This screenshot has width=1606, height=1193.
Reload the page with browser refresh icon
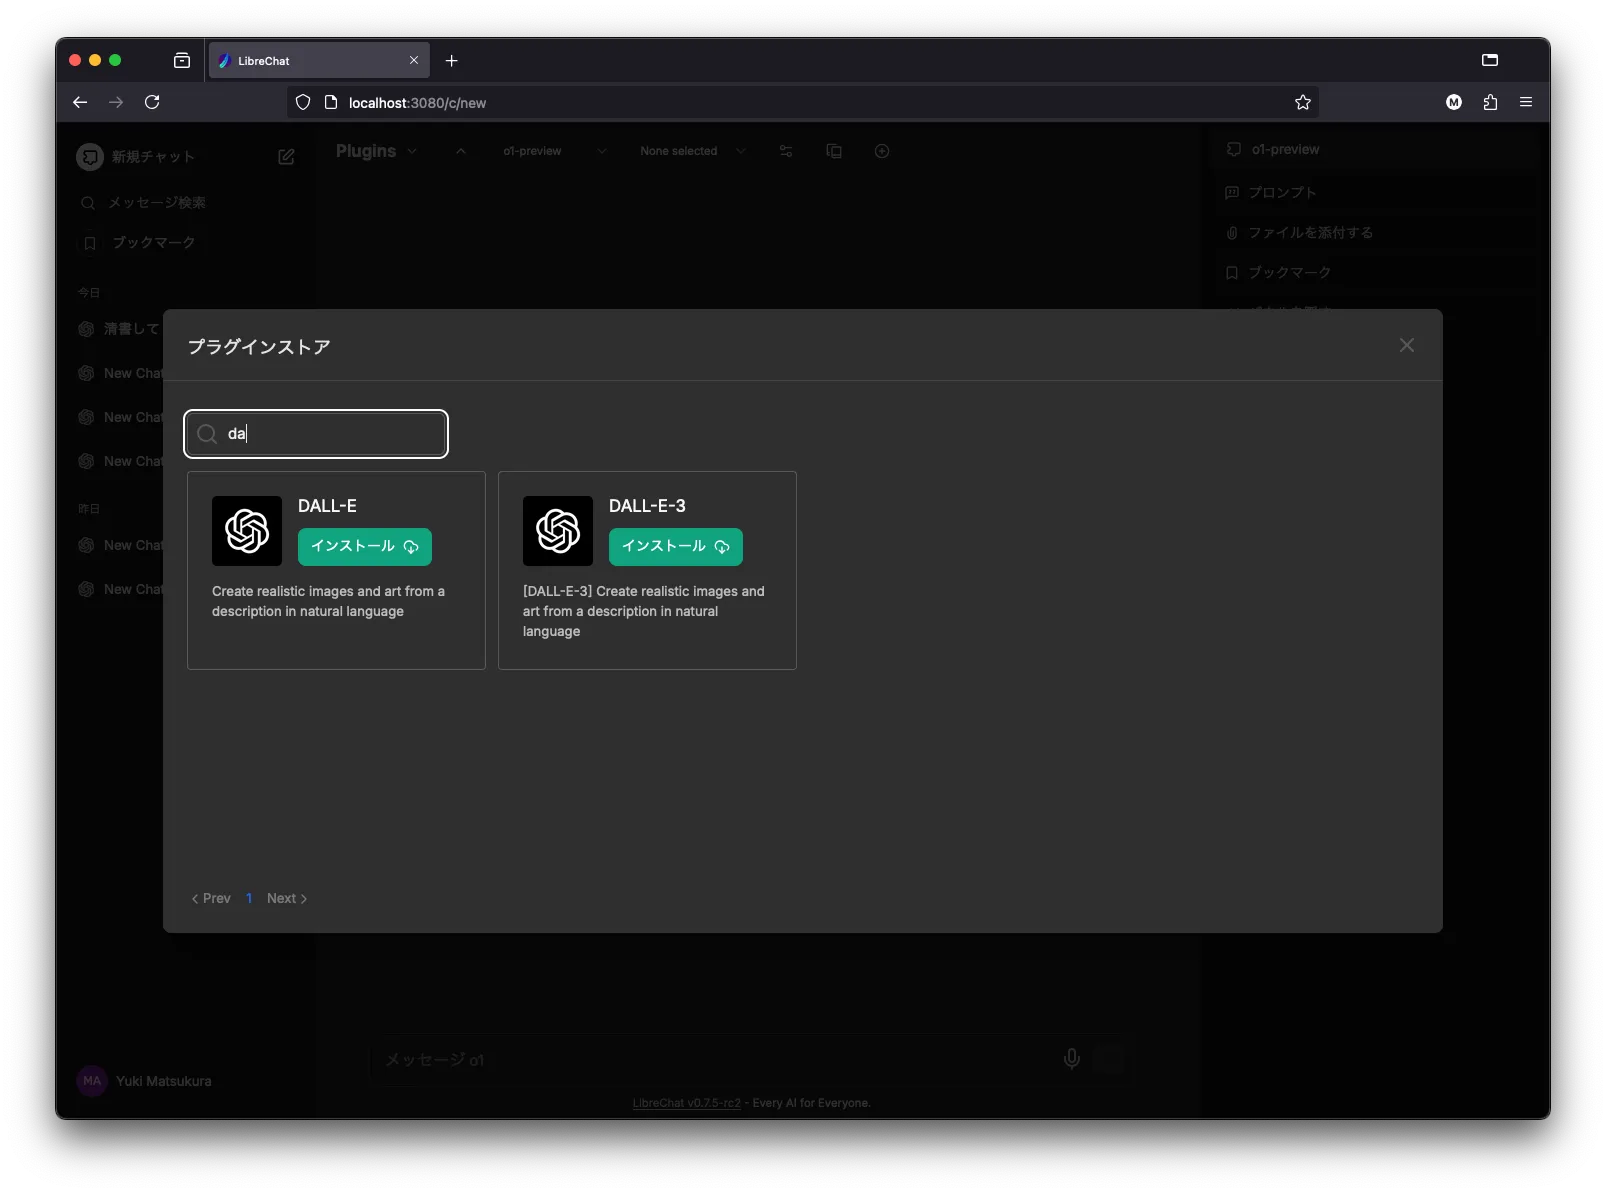152,102
